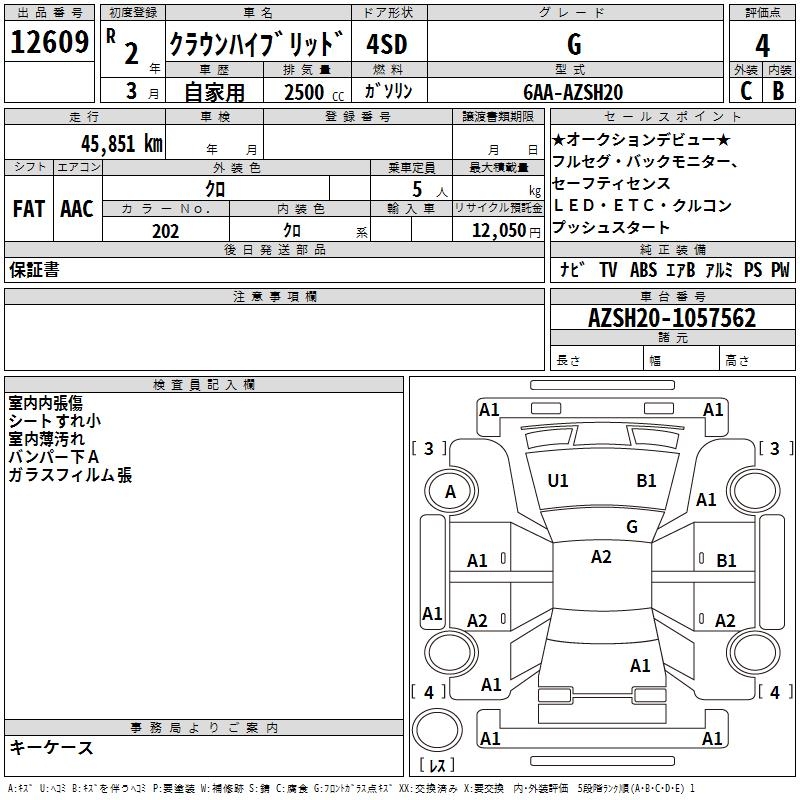
Task: Select inspector note 室内薄汚れ
Action: pyautogui.click(x=46, y=439)
